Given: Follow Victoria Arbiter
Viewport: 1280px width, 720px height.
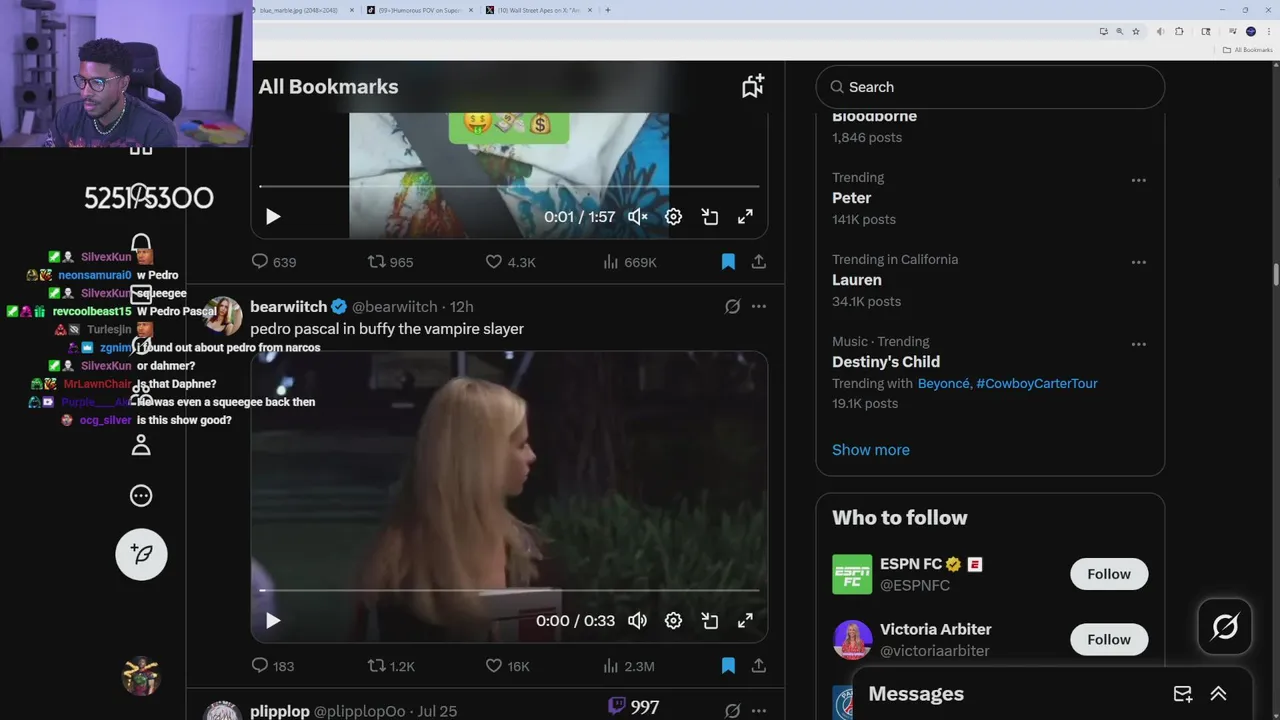Looking at the screenshot, I should [1109, 640].
